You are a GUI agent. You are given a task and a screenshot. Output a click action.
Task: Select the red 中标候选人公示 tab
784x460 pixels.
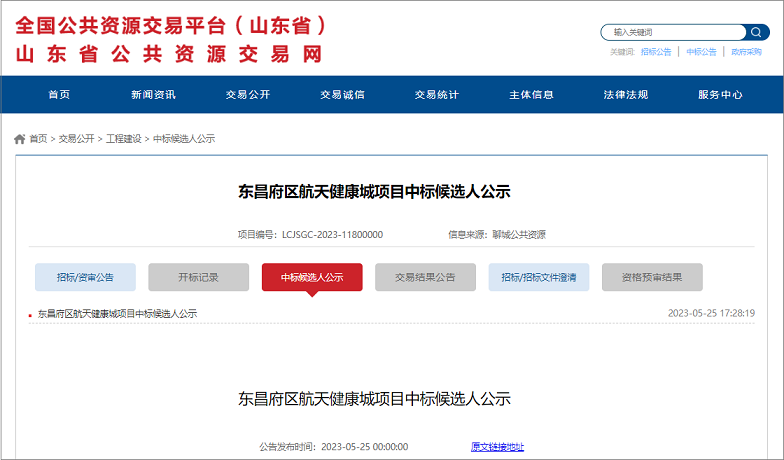[312, 277]
